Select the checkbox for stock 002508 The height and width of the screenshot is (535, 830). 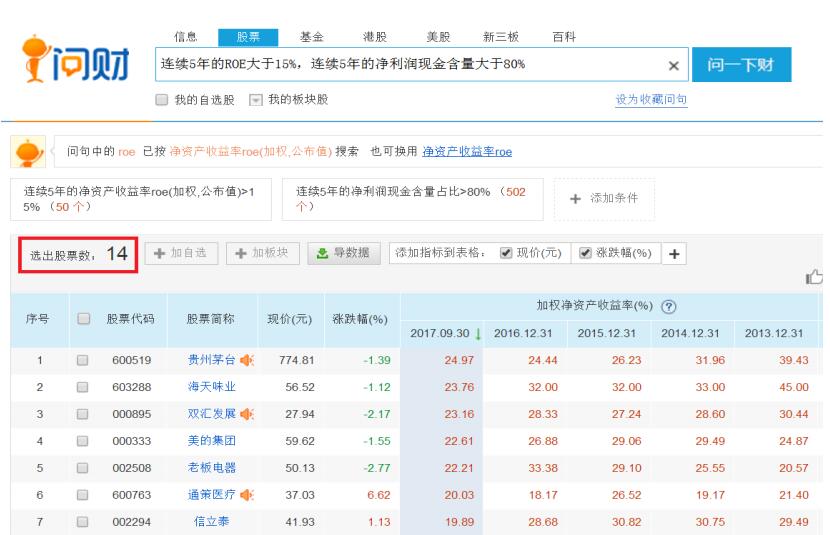[x=82, y=468]
